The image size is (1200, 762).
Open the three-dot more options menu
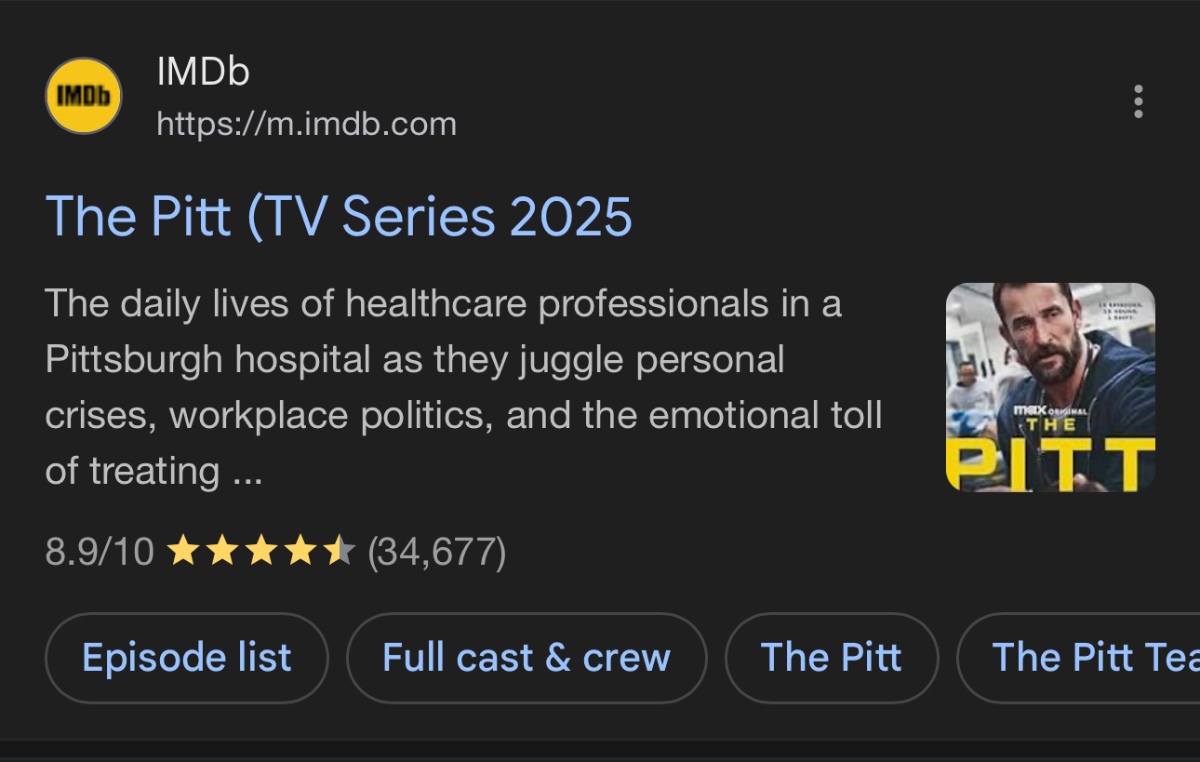[x=1137, y=101]
